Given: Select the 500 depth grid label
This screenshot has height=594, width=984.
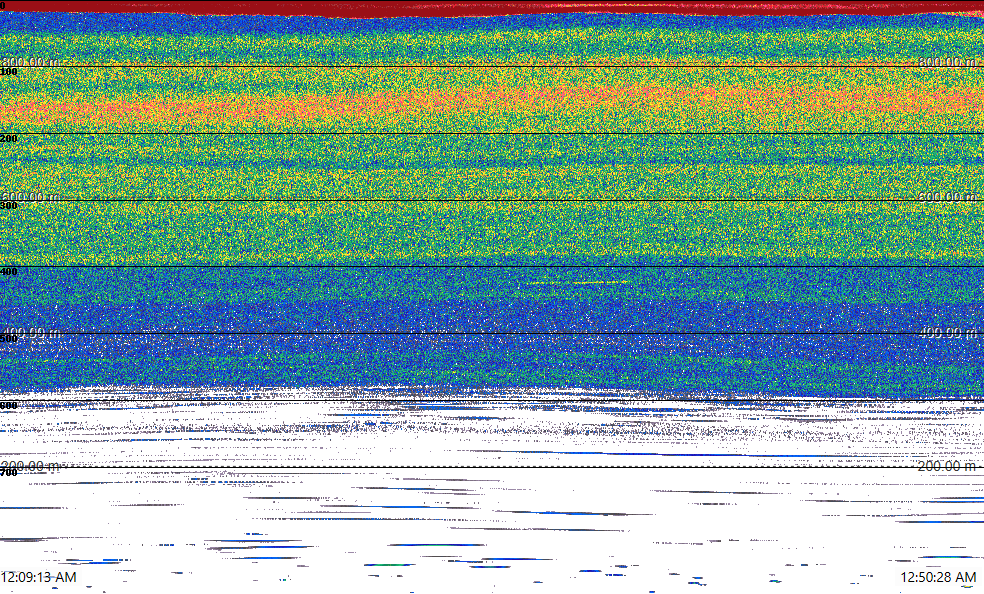Looking at the screenshot, I should [9, 339].
